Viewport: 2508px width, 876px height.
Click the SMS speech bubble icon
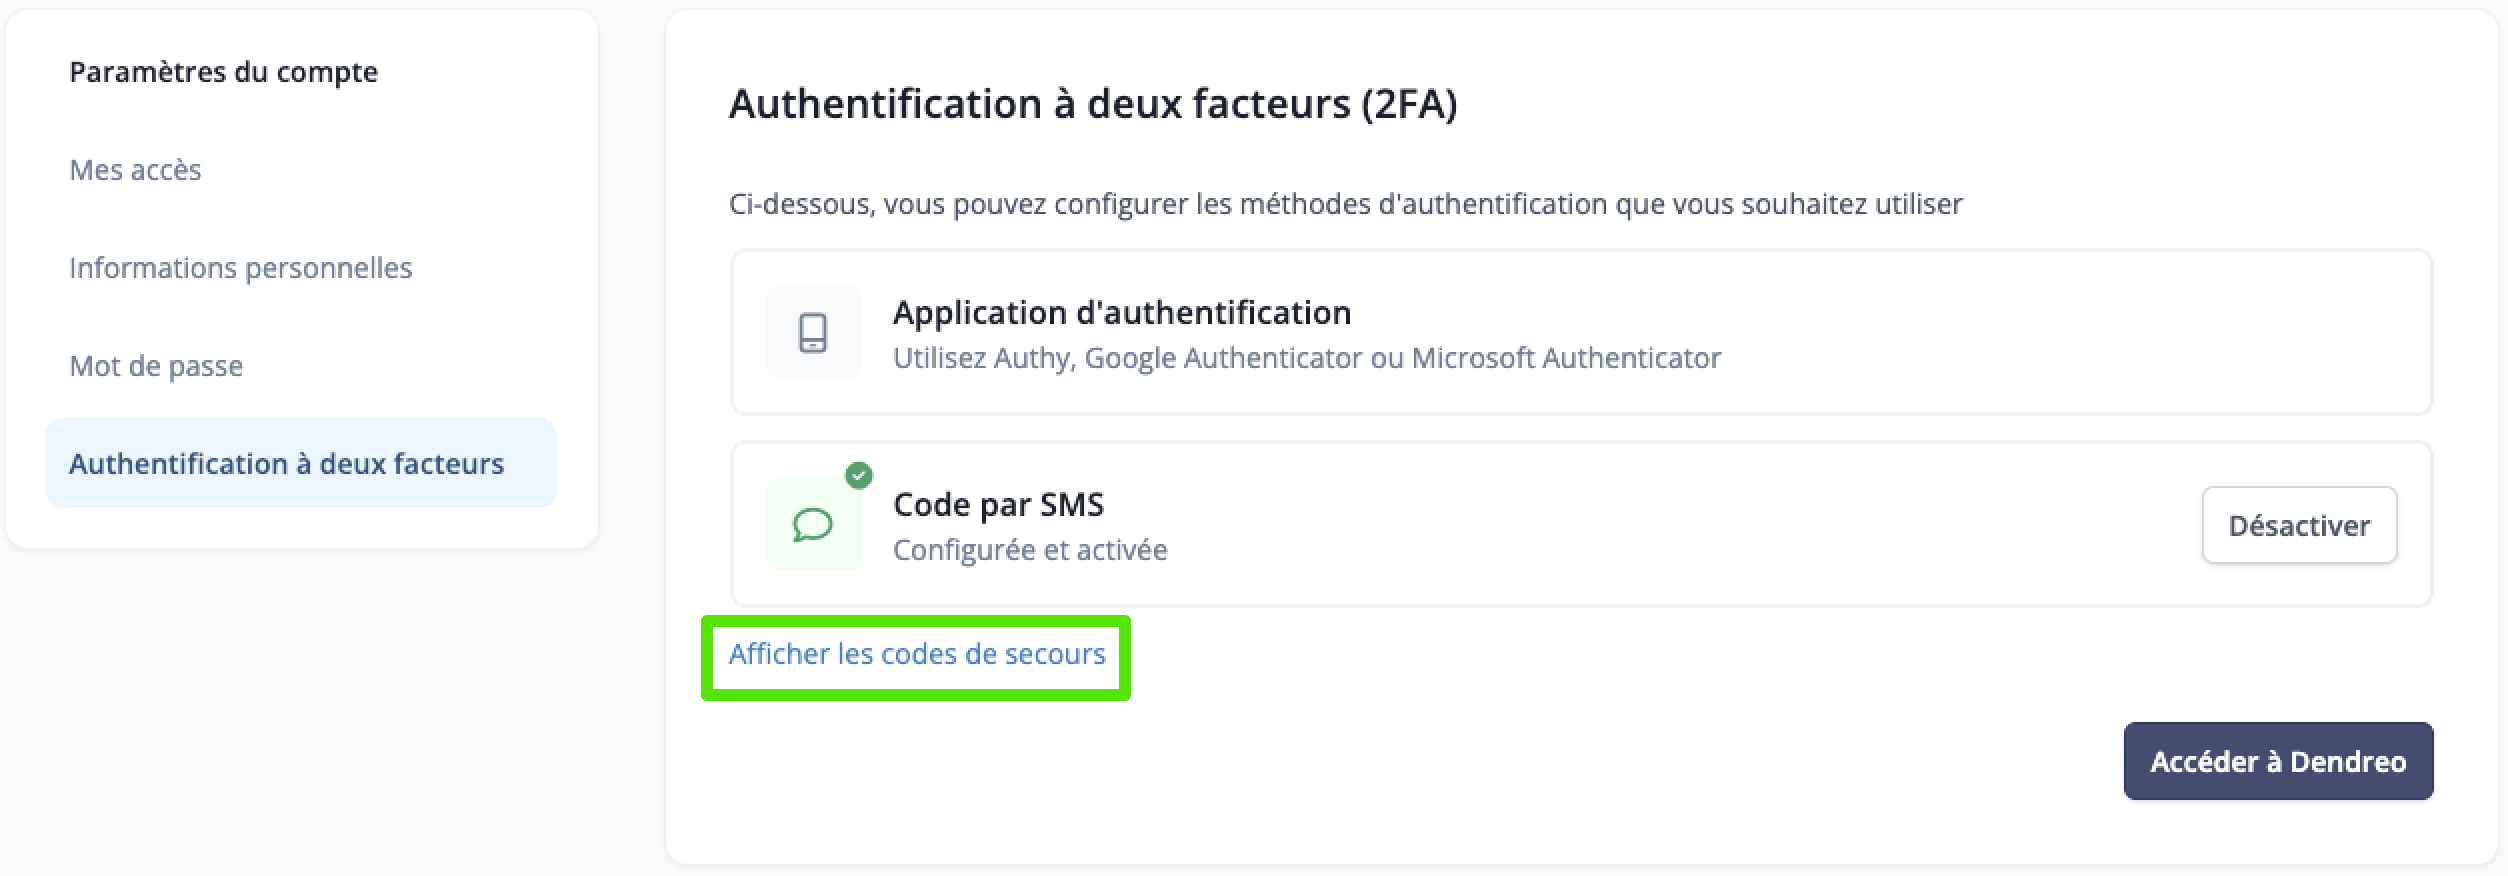coord(813,524)
